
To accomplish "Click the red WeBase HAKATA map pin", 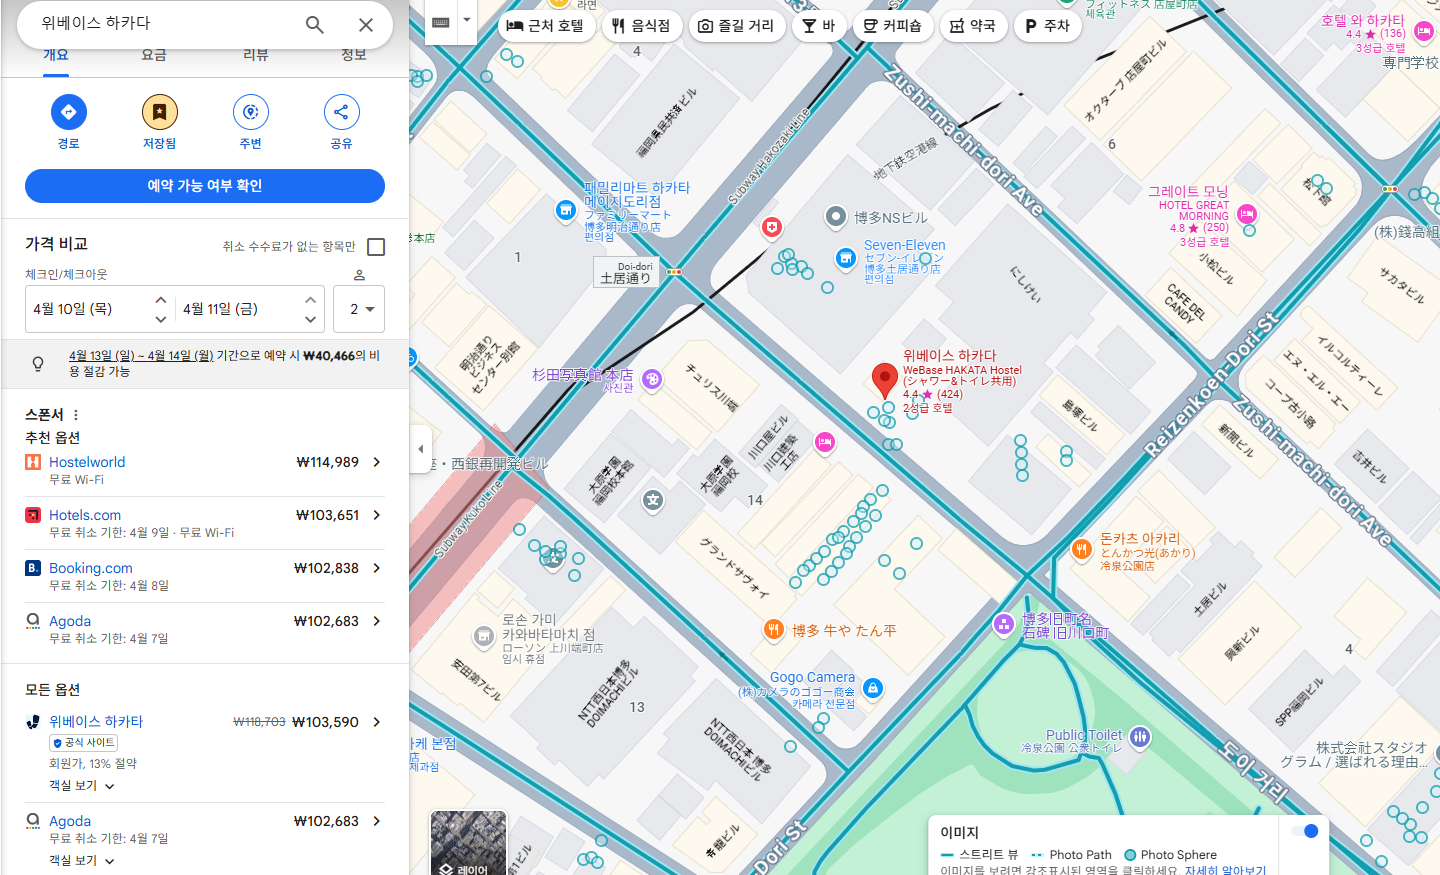I will click(884, 381).
